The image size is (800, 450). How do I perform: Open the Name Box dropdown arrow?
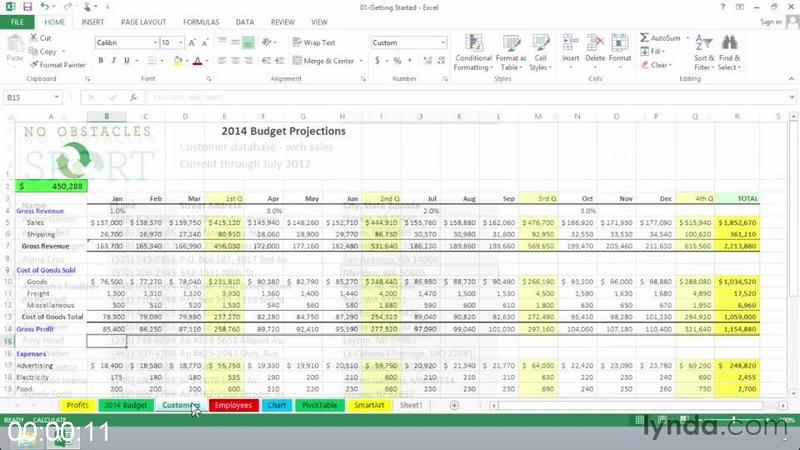(x=56, y=97)
